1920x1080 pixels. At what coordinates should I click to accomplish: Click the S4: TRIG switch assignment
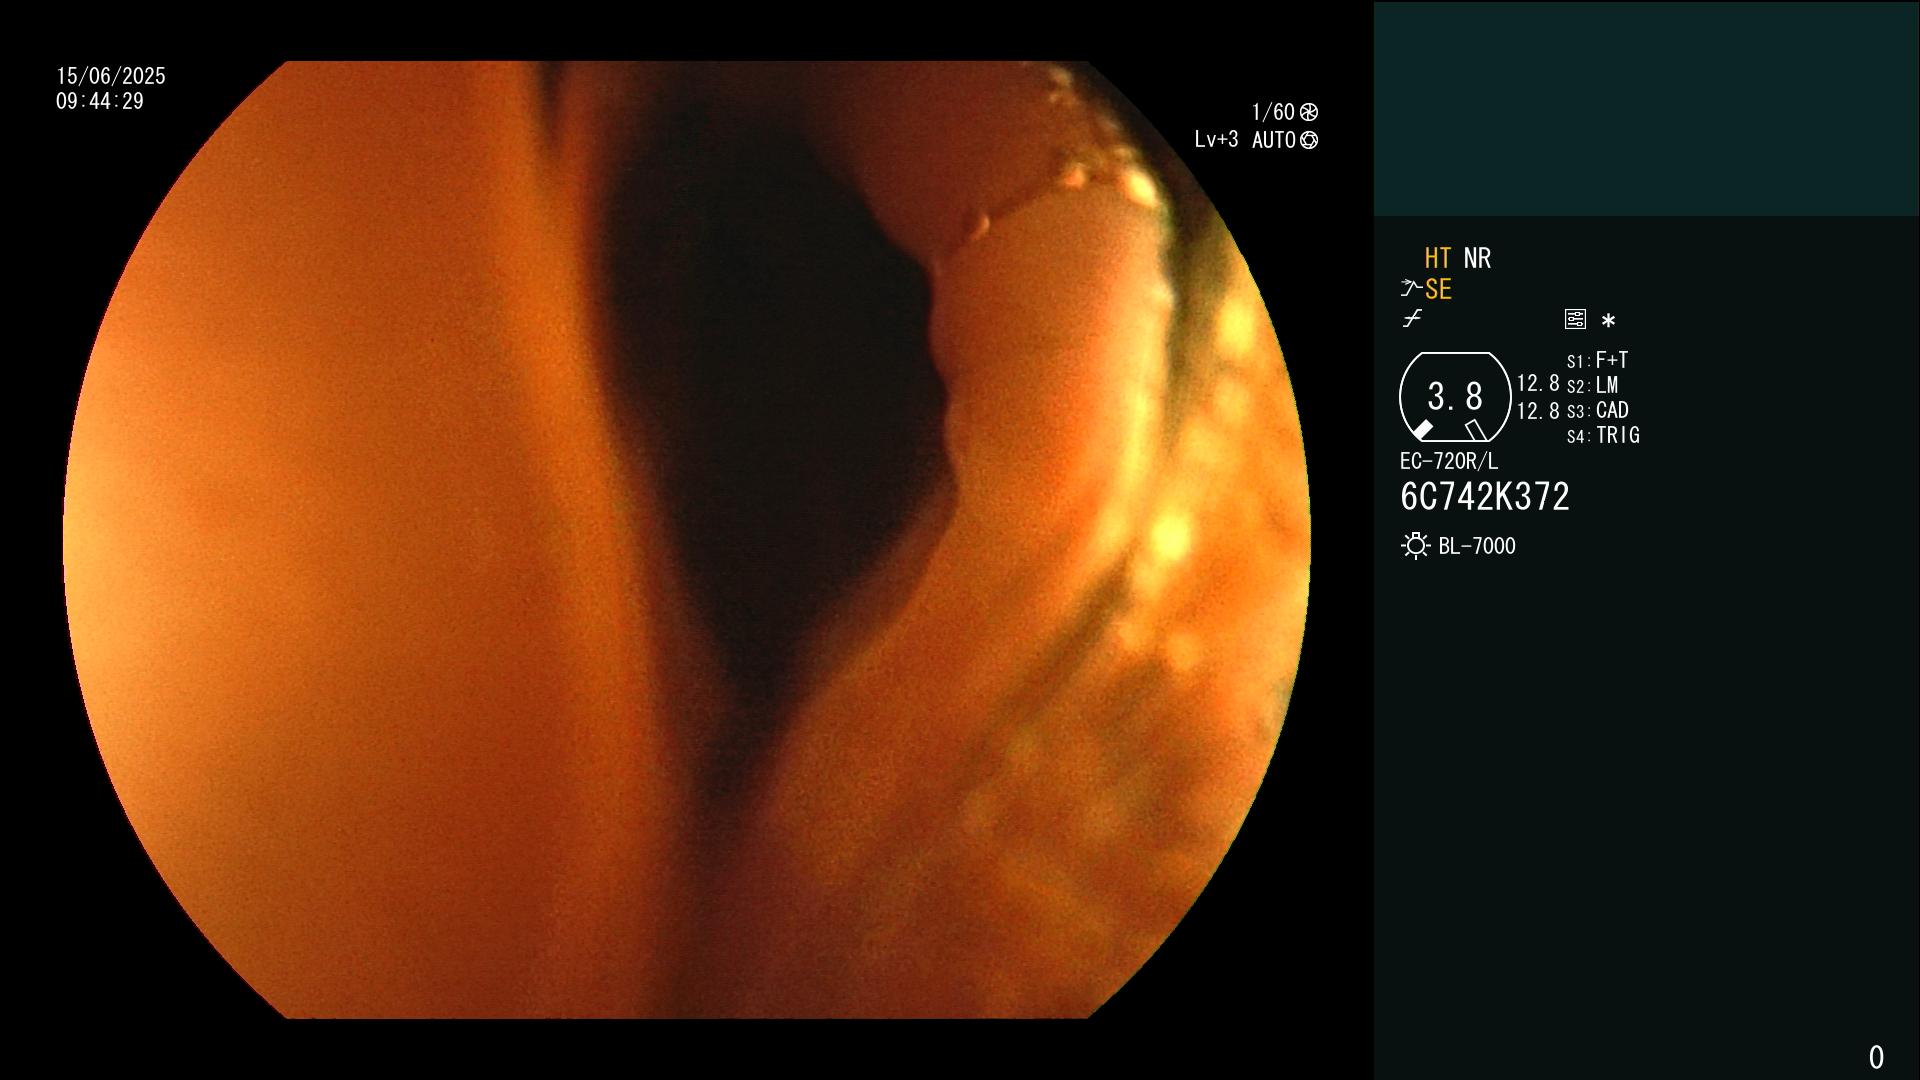point(1603,435)
